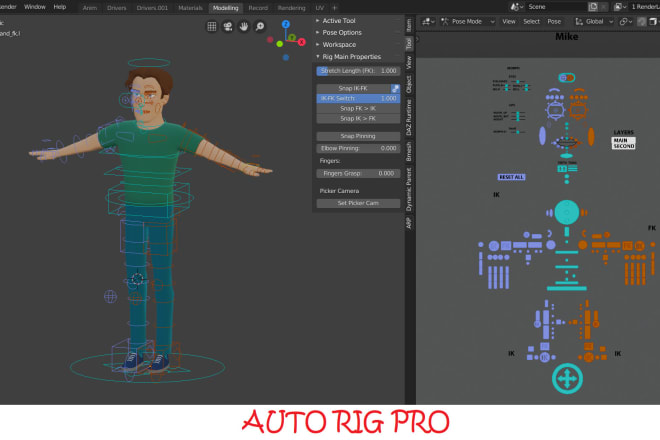
Task: Select the wide cyan hips bar control
Action: pos(567,288)
